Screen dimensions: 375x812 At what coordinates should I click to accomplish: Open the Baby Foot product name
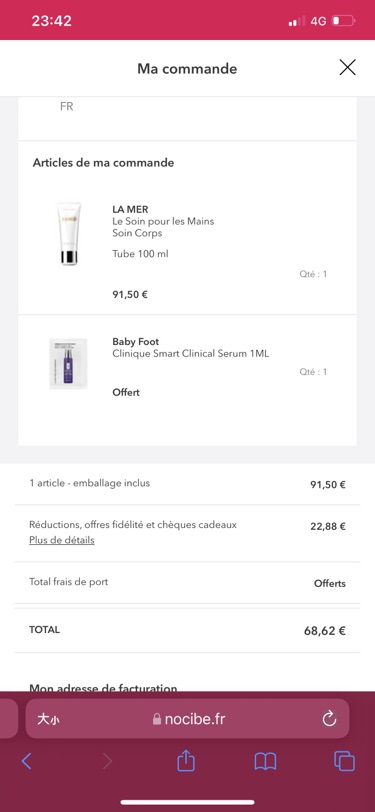pos(136,342)
